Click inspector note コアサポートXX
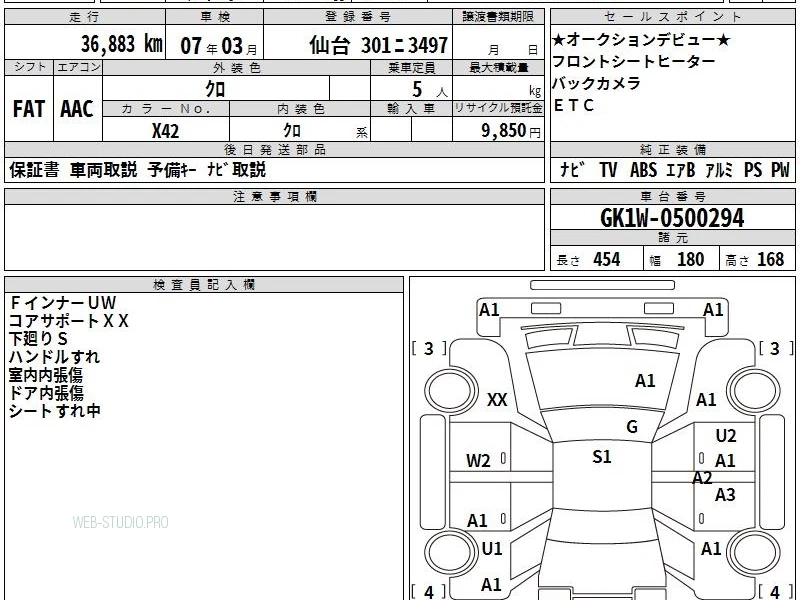This screenshot has height=600, width=800. (x=69, y=321)
